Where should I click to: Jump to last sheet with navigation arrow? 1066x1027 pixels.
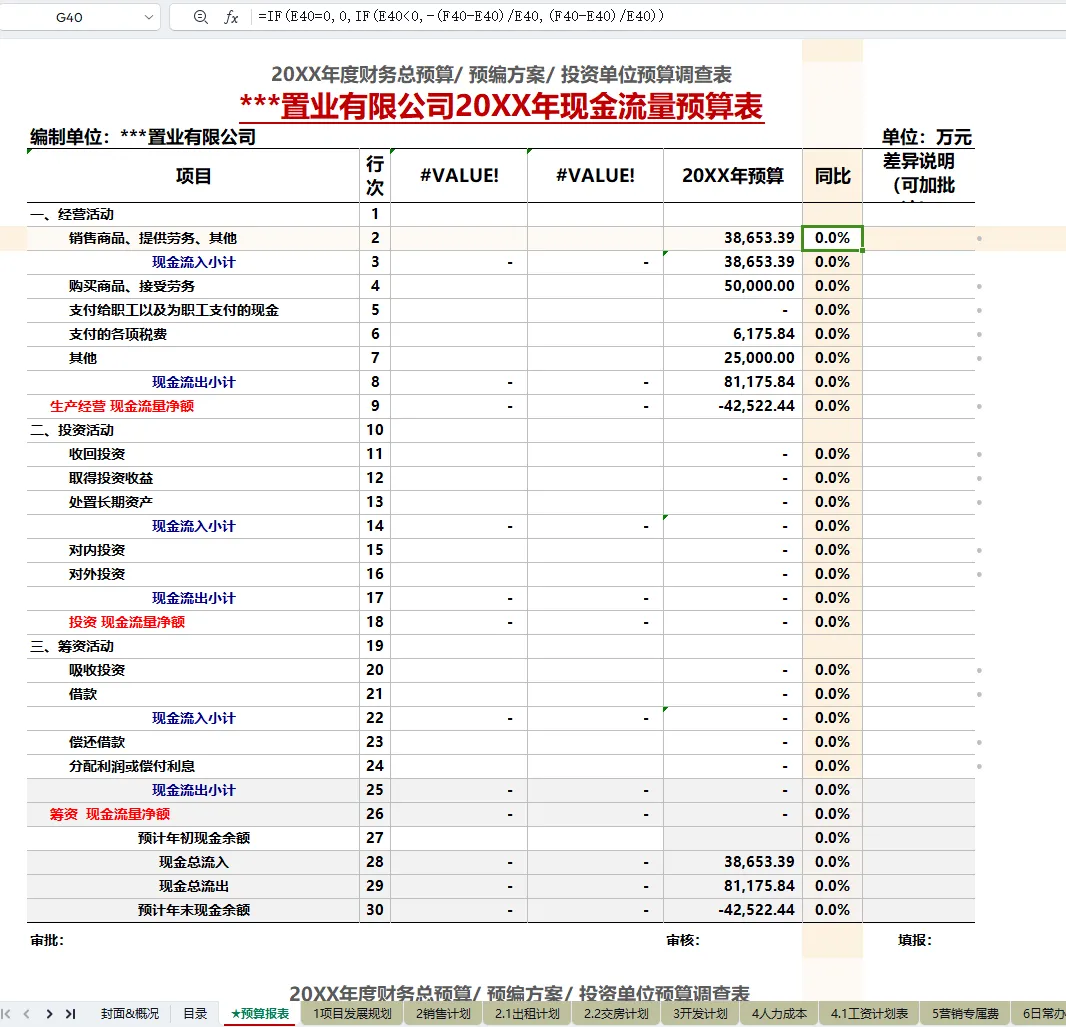click(70, 1013)
